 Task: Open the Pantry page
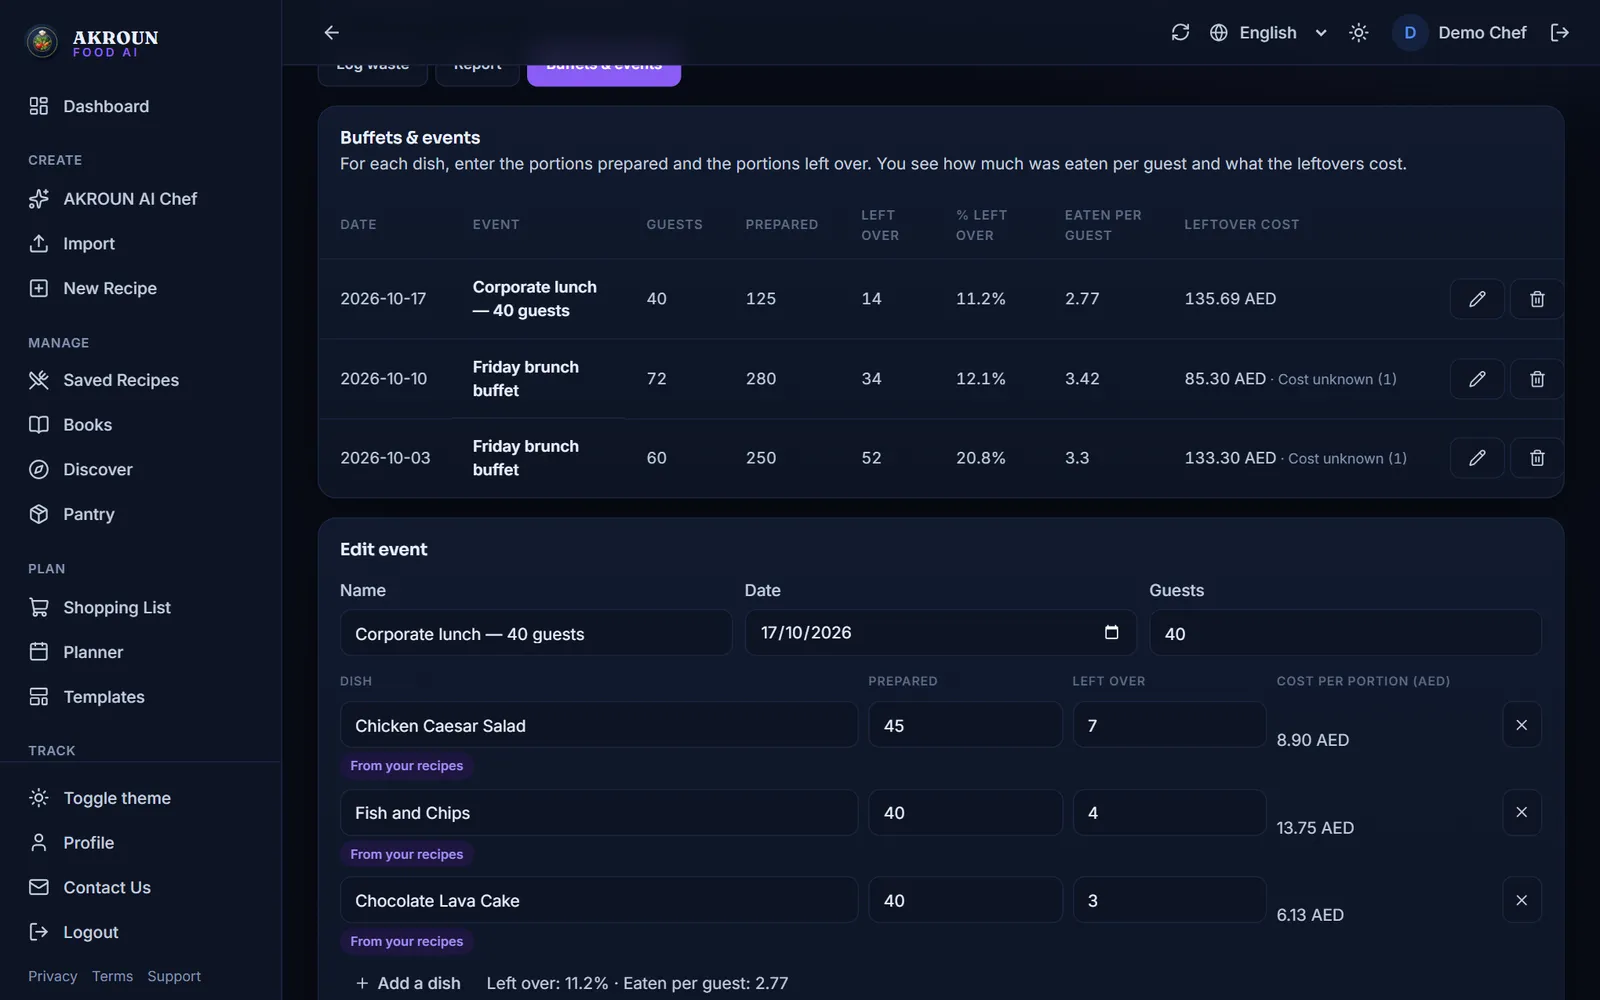click(x=140, y=514)
